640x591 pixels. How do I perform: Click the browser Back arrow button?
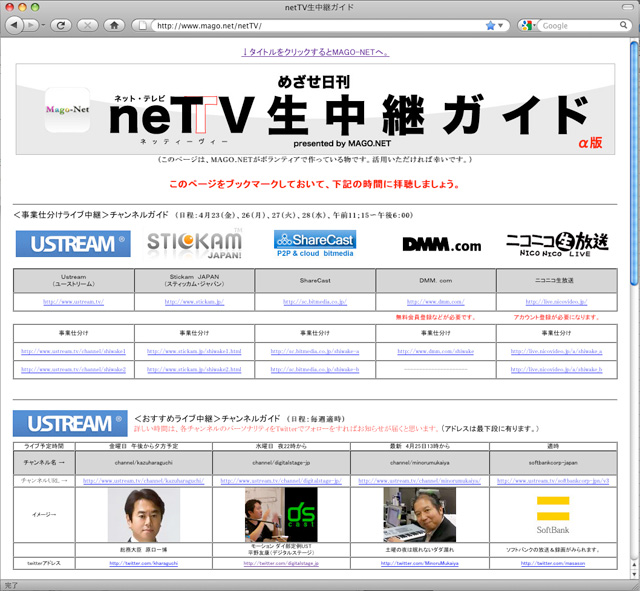15,26
